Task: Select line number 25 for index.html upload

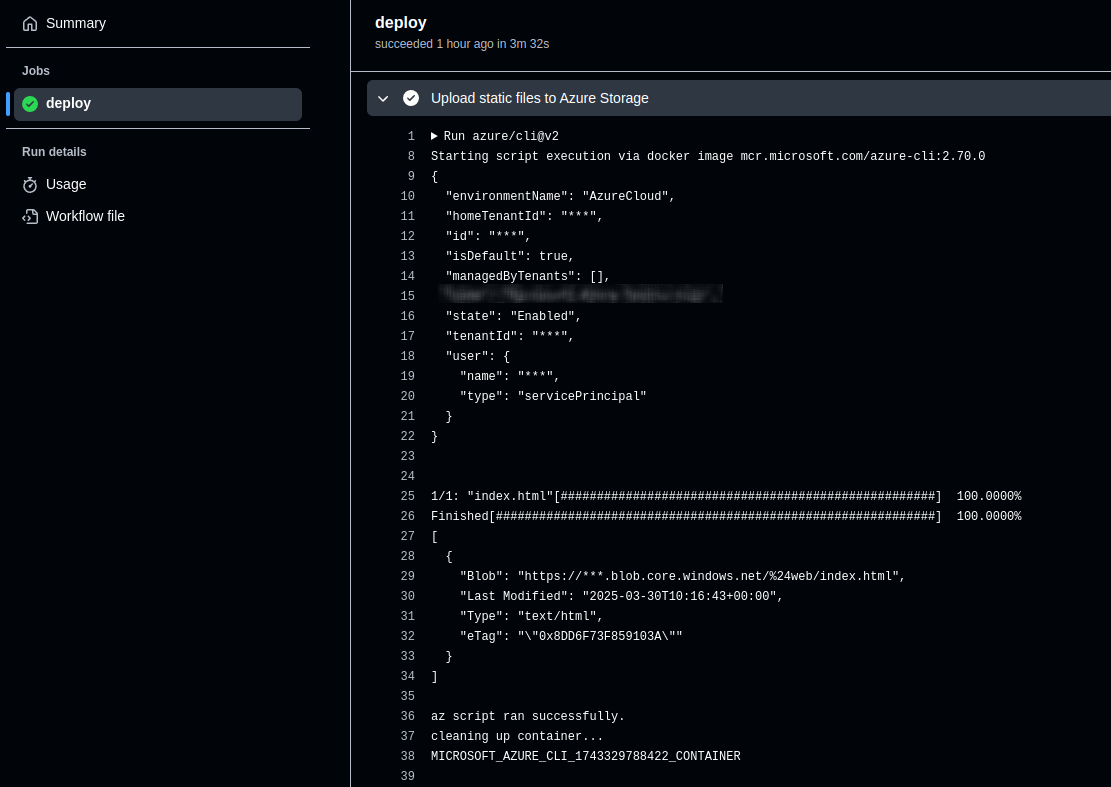Action: (407, 496)
